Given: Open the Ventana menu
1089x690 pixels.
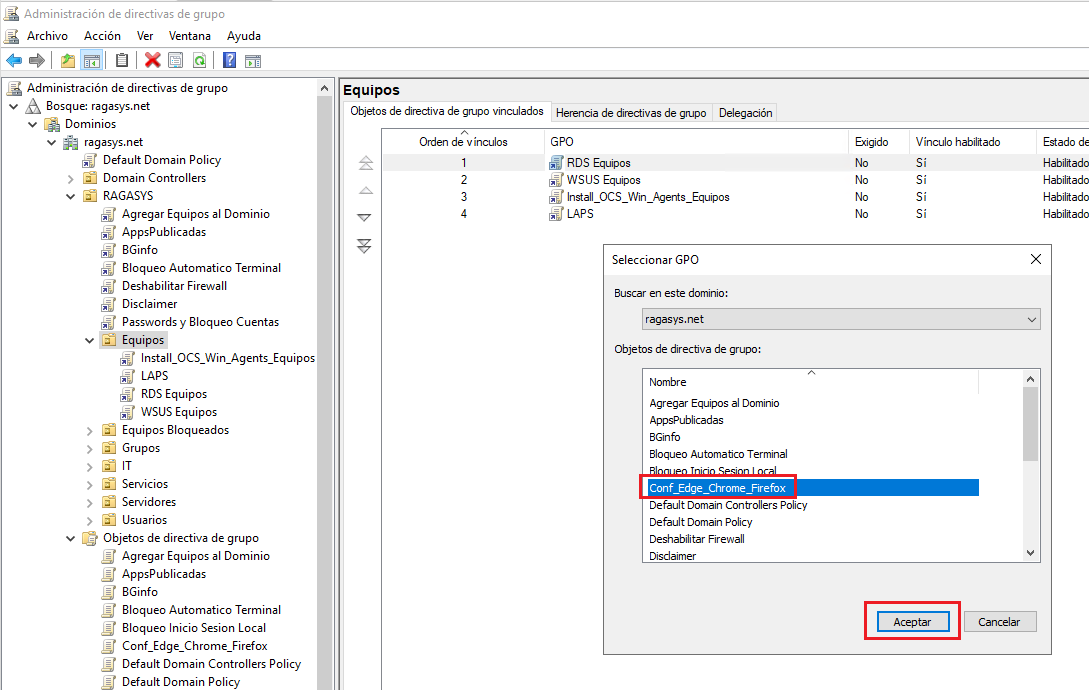Looking at the screenshot, I should (x=189, y=35).
